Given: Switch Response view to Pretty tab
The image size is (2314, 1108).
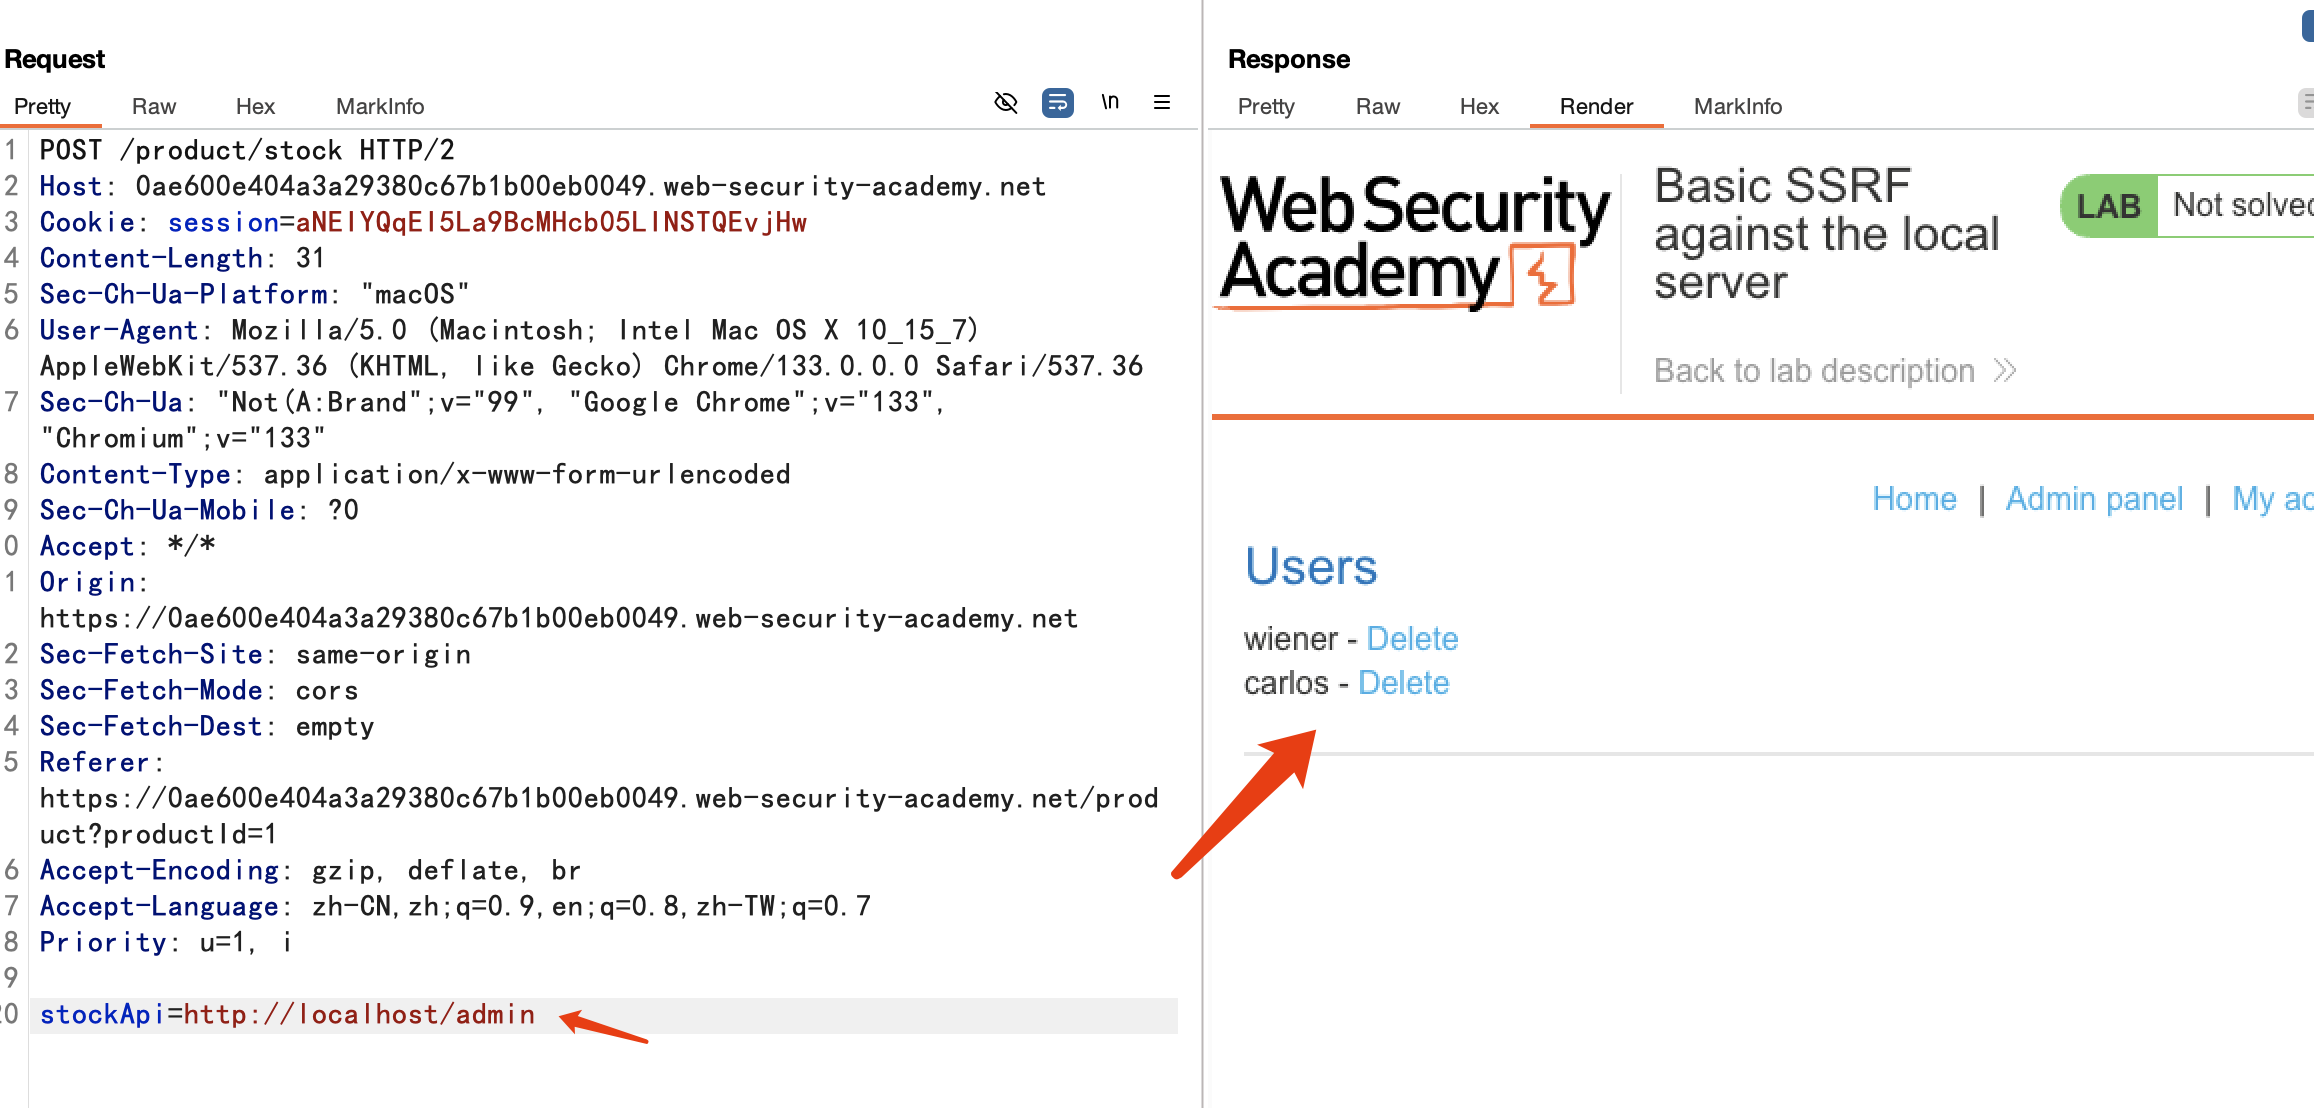Looking at the screenshot, I should coord(1266,107).
